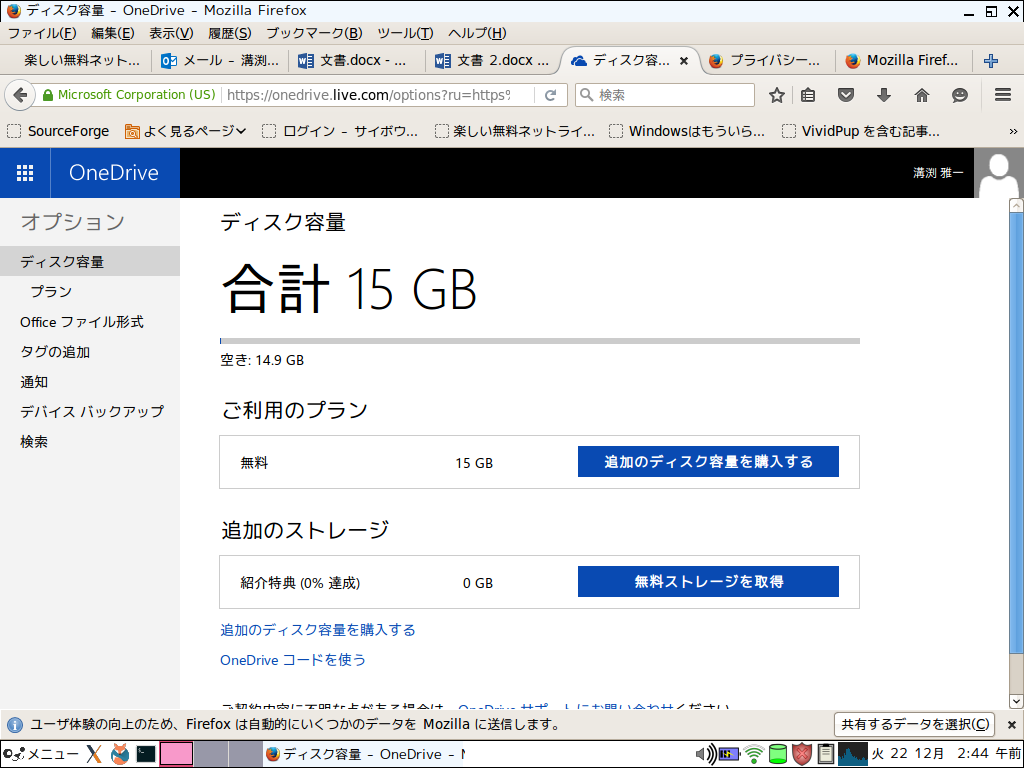Open a new tab with the plus icon
The width and height of the screenshot is (1024, 768).
tap(991, 61)
